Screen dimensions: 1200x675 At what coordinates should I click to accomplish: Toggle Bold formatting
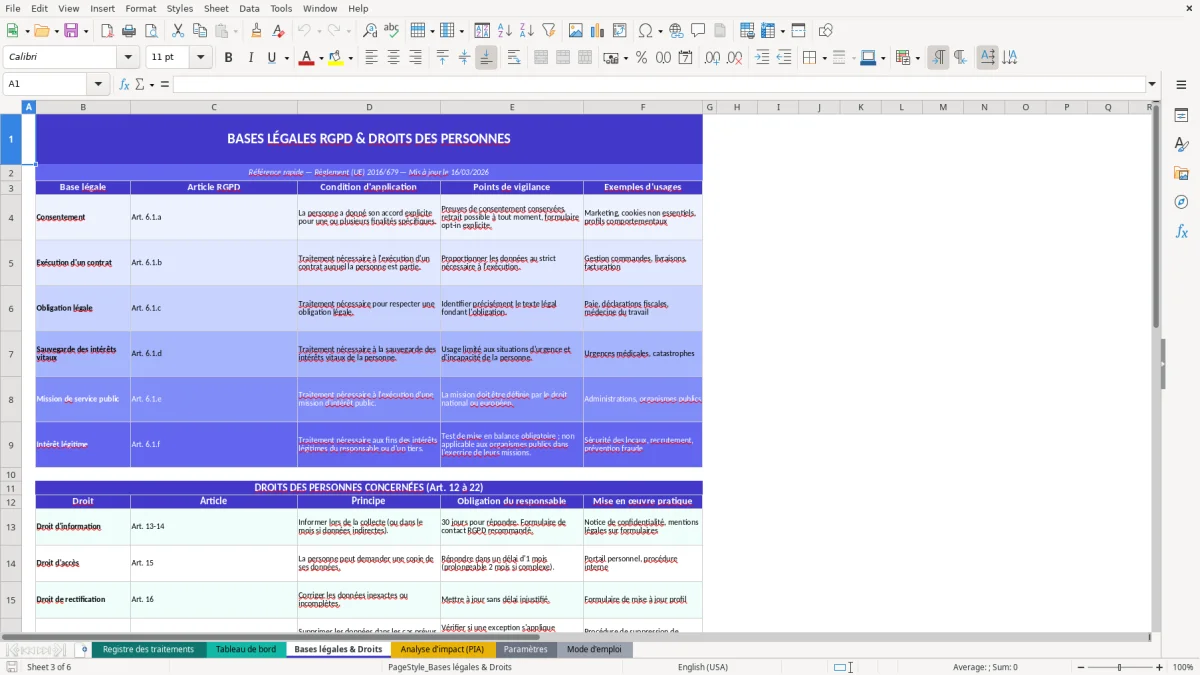pyautogui.click(x=228, y=58)
